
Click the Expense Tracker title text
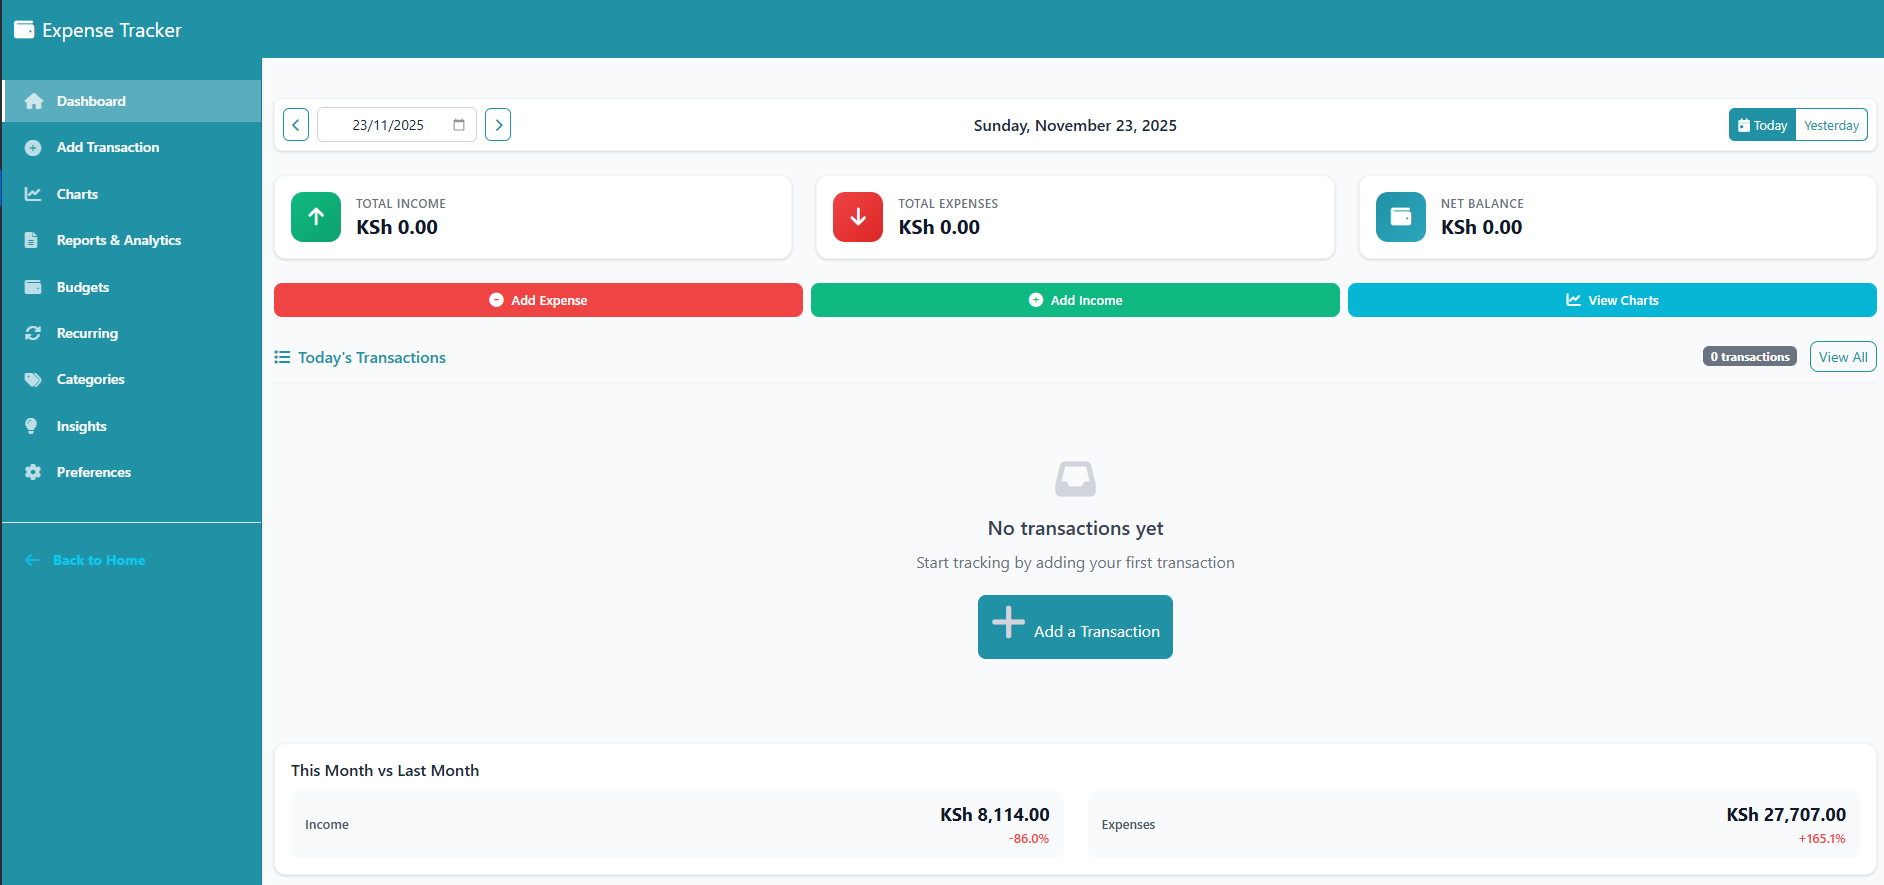click(112, 30)
